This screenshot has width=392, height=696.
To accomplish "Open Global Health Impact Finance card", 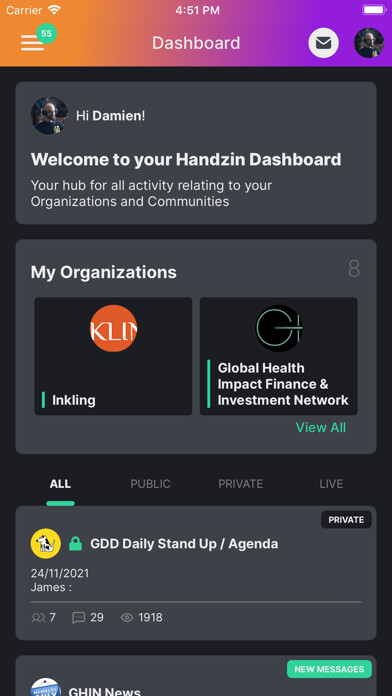I will 279,356.
